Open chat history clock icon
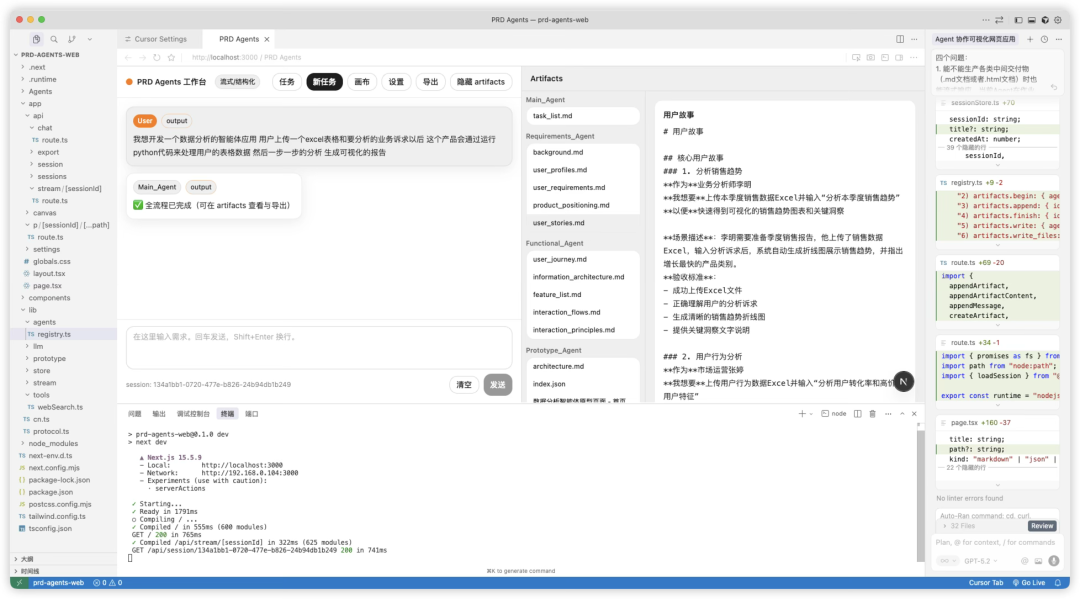The width and height of the screenshot is (1080, 599). click(x=1044, y=39)
